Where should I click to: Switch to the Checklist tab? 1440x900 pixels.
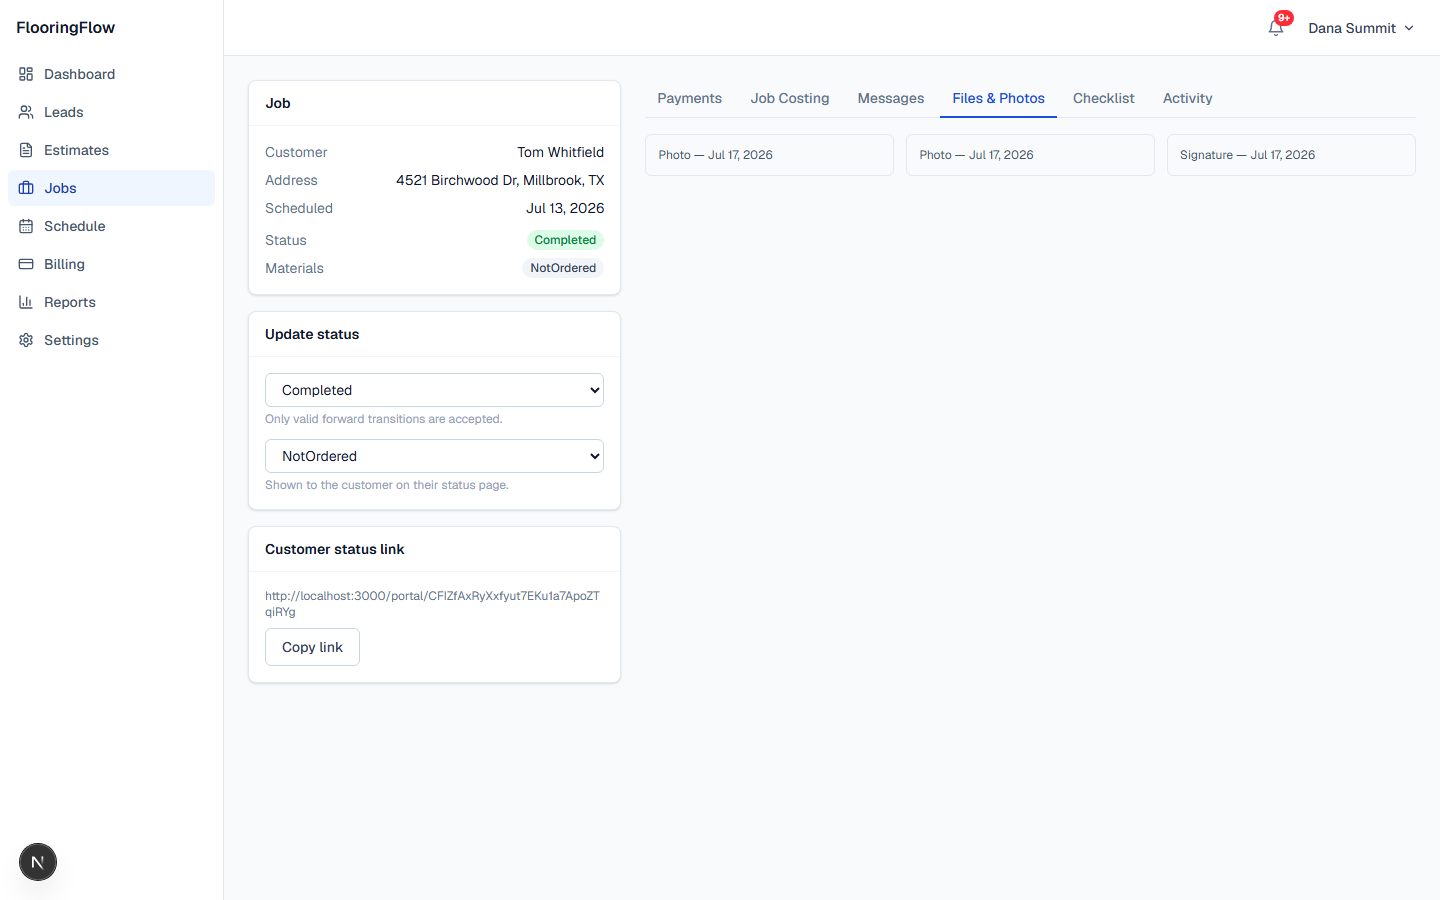pyautogui.click(x=1104, y=98)
